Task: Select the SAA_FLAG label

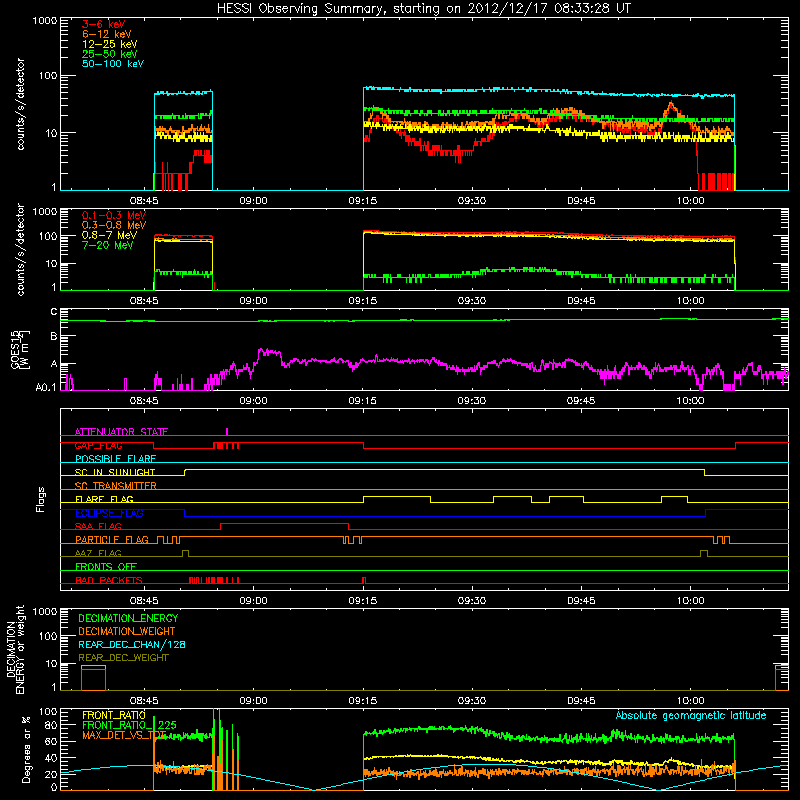Action: point(98,526)
